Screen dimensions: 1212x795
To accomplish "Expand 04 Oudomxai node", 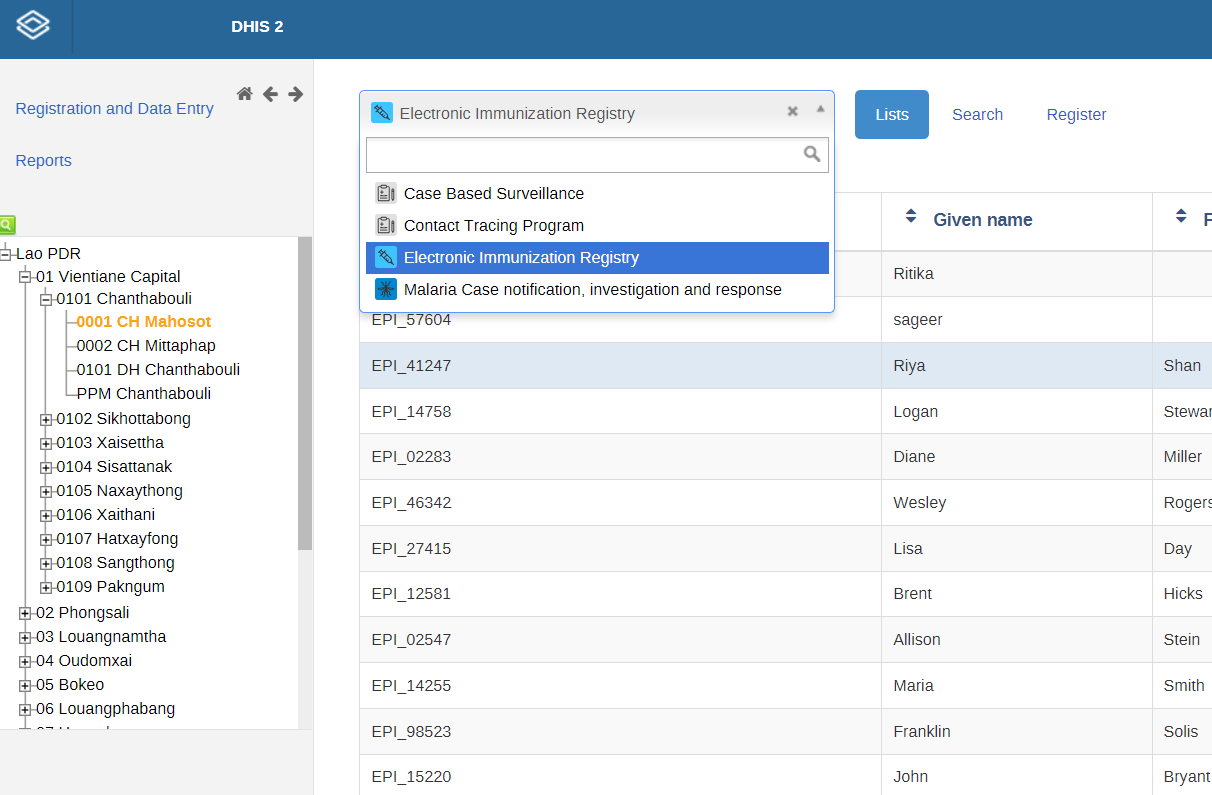I will [25, 662].
